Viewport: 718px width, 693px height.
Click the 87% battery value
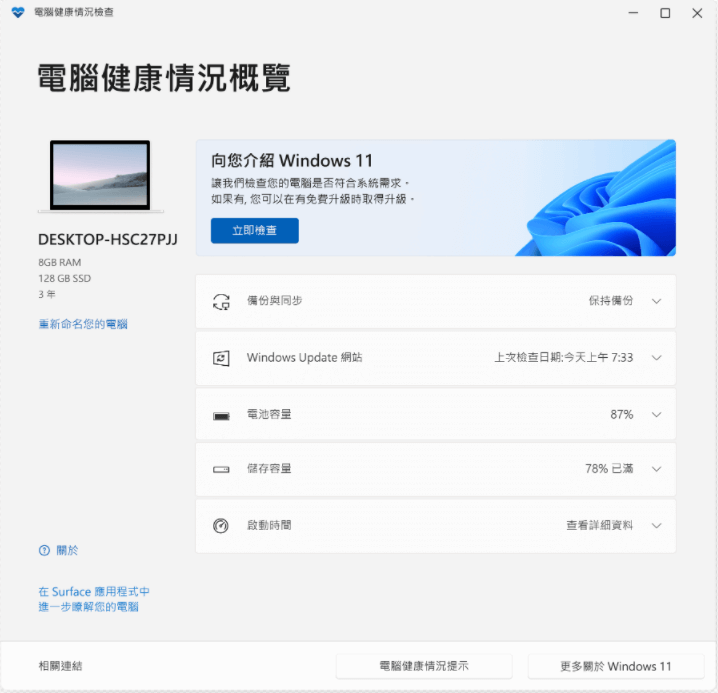pos(622,415)
